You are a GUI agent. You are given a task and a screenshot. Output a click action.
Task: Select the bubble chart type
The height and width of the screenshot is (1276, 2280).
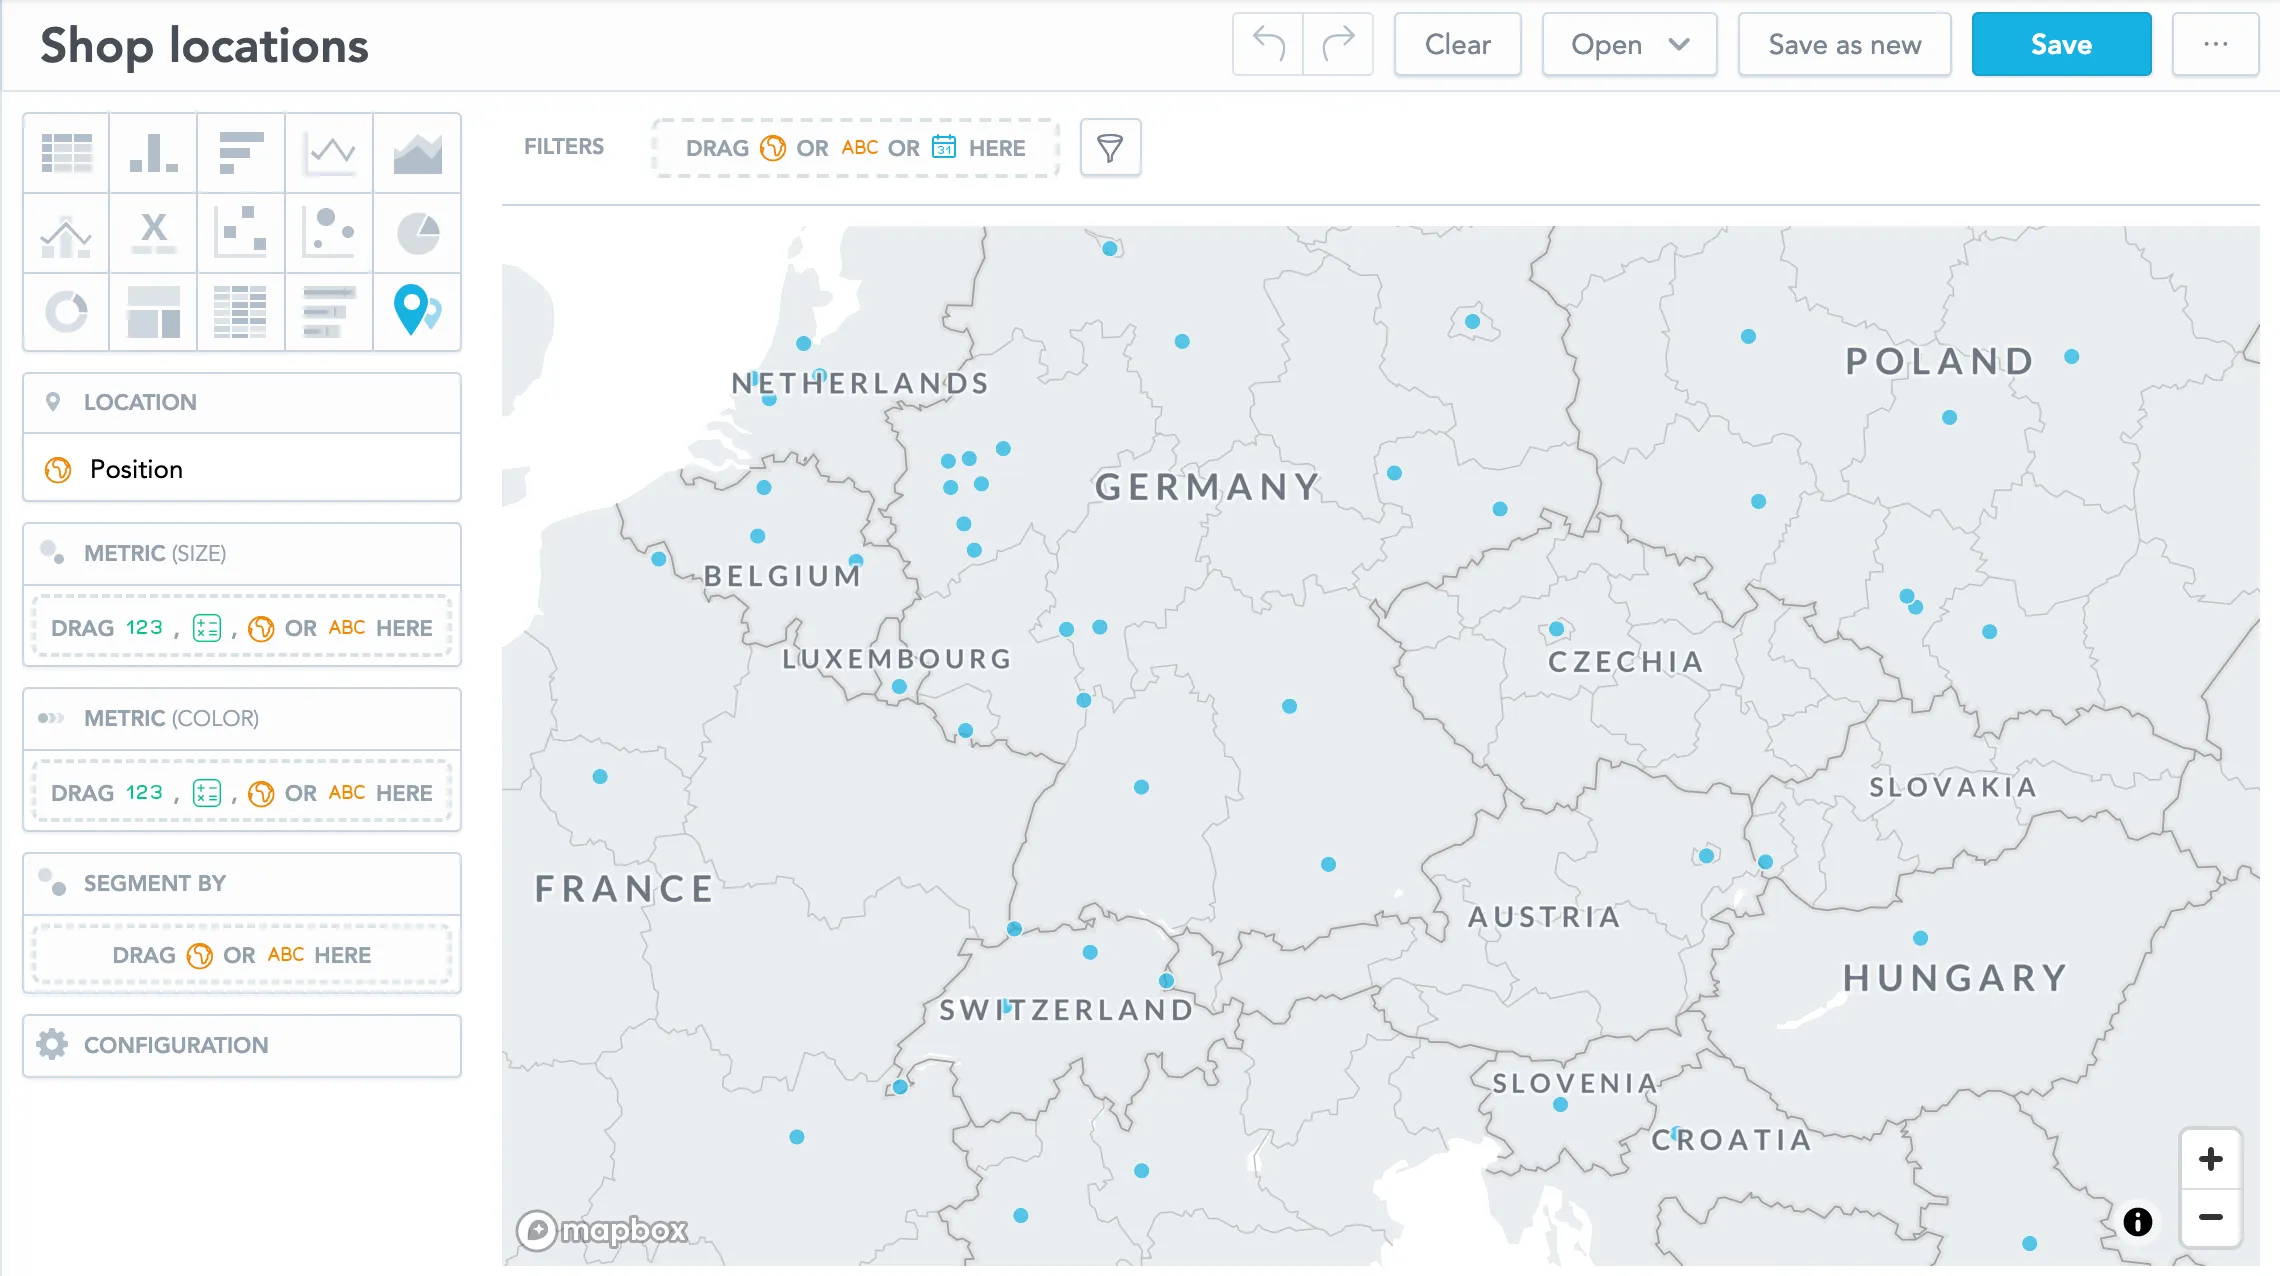point(328,233)
